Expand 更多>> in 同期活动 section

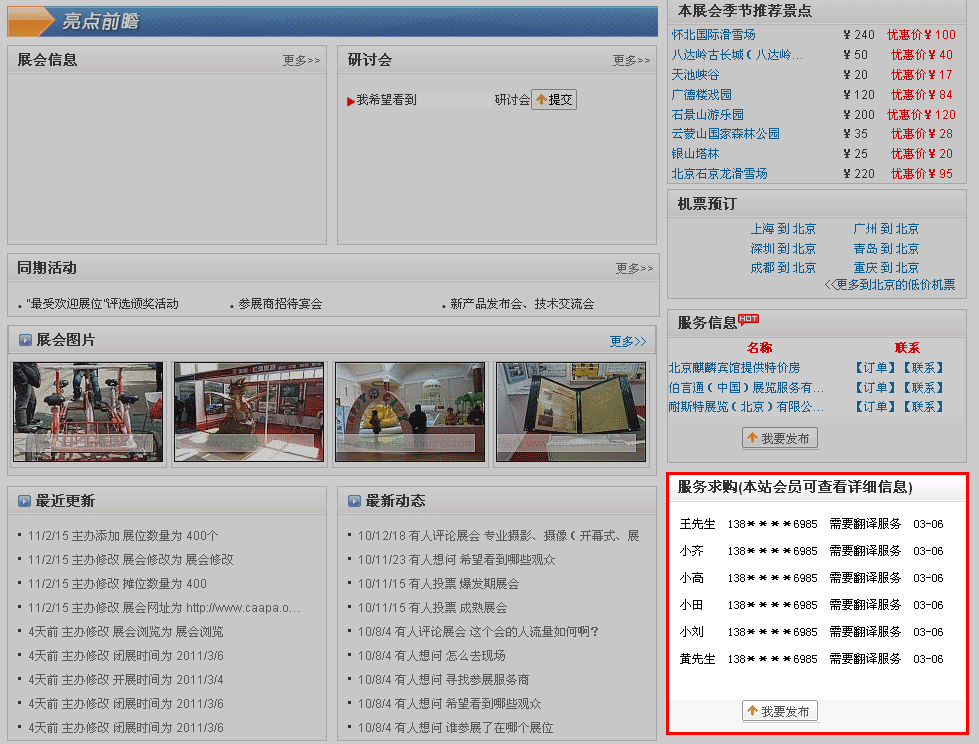click(634, 269)
